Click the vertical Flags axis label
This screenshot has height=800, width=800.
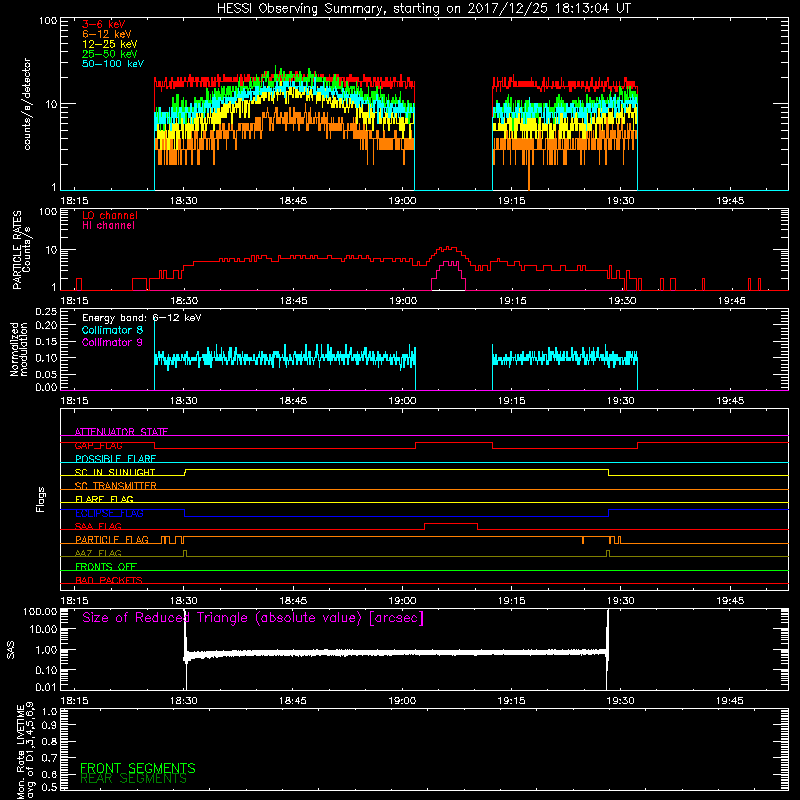41,499
